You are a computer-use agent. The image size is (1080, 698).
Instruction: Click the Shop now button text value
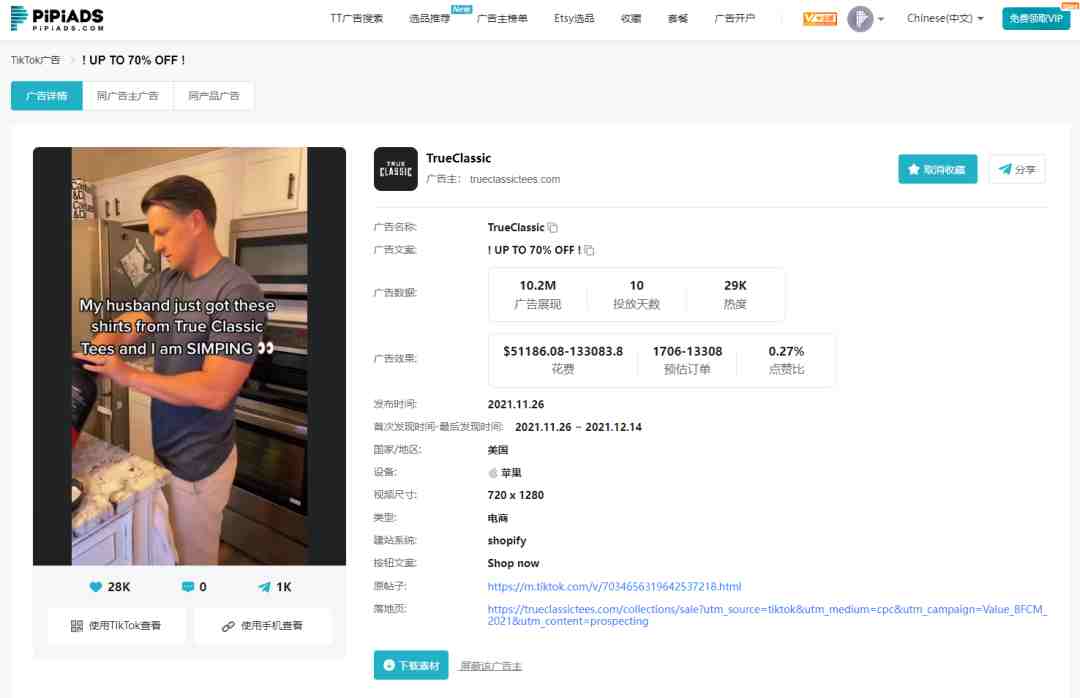tap(513, 564)
